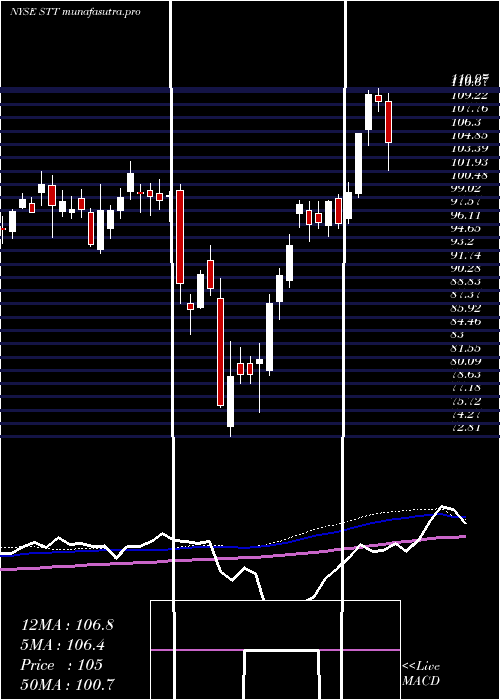The width and height of the screenshot is (500, 700).
Task: Select the 109.22 price axis label
Action: (x=469, y=95)
